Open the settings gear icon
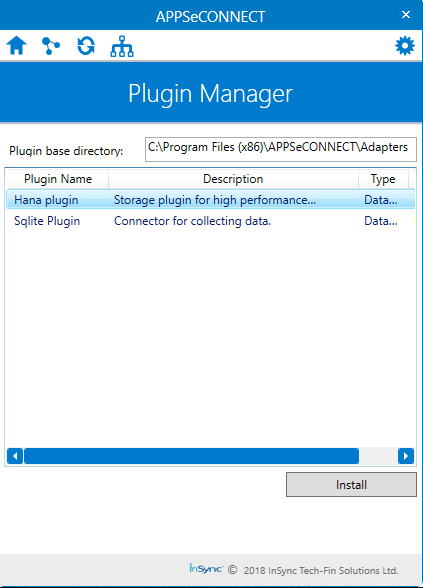Viewport: 423px width, 588px height. [x=405, y=46]
